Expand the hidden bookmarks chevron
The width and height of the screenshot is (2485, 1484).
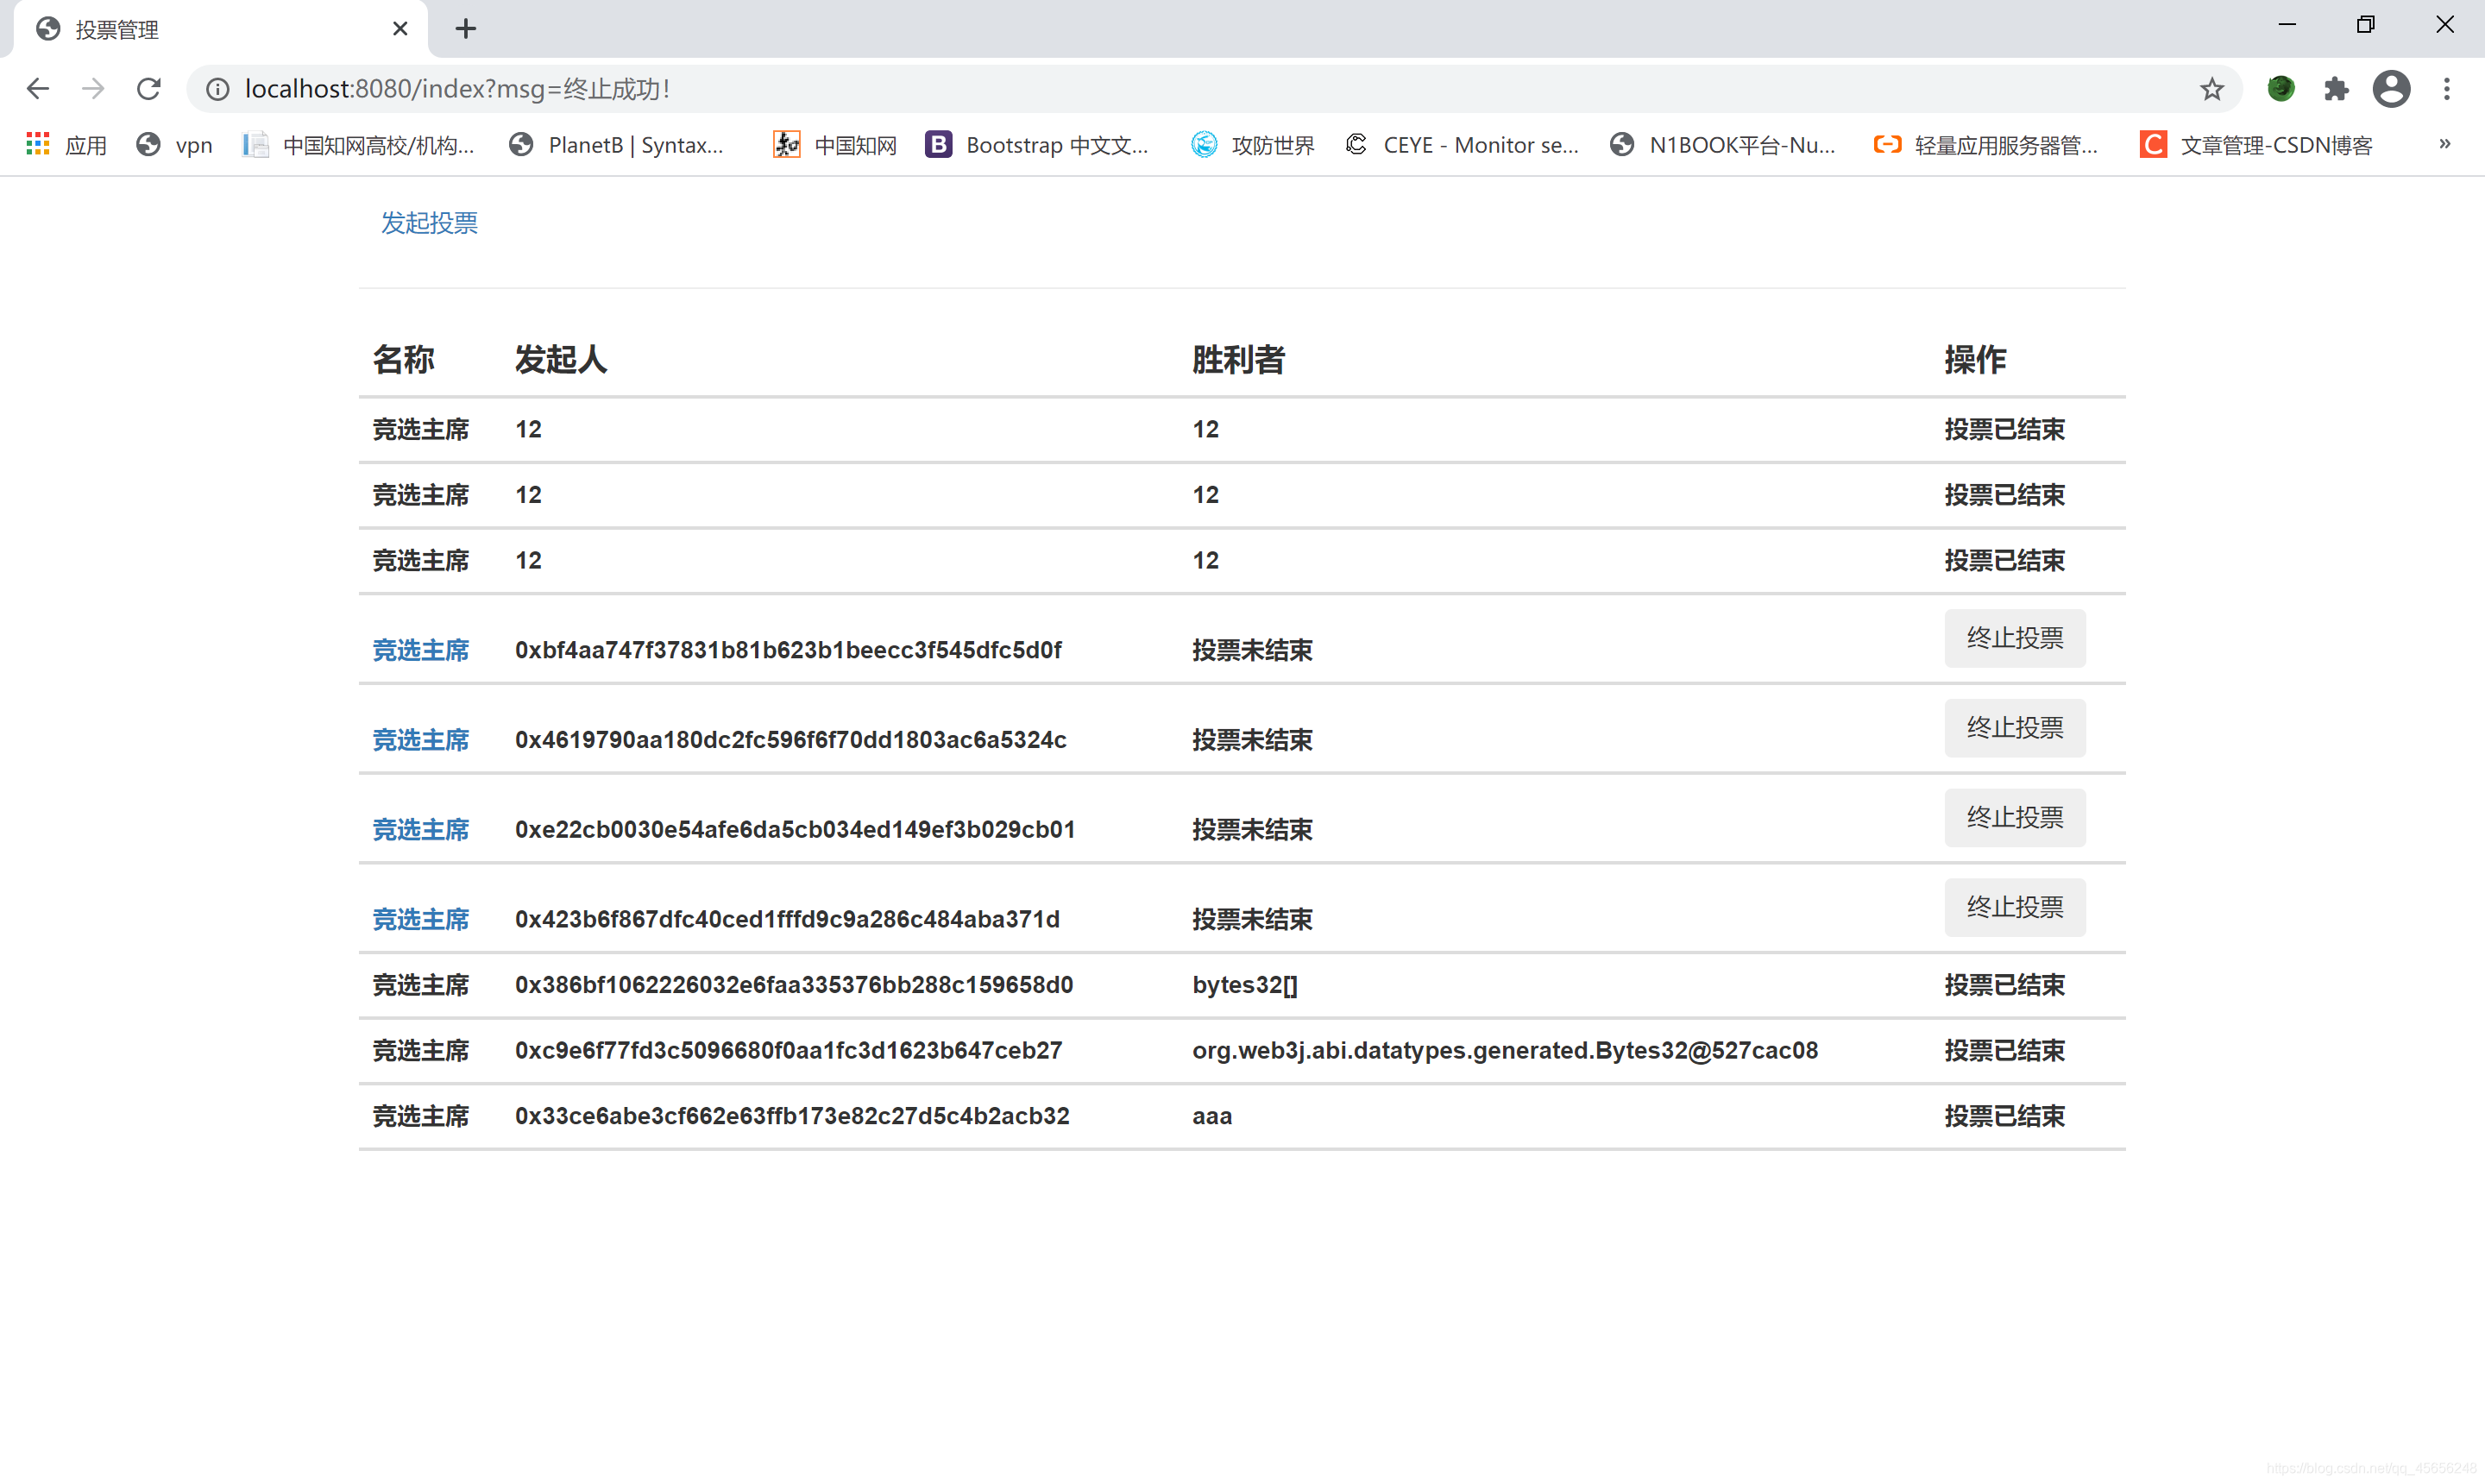pyautogui.click(x=2444, y=144)
